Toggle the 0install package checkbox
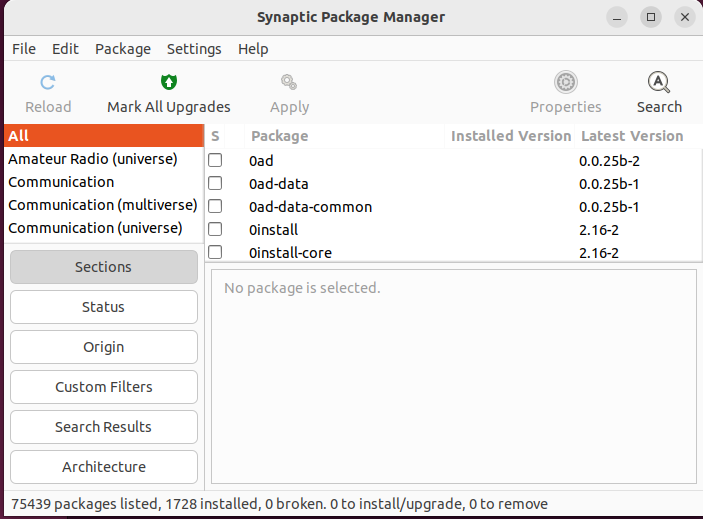 (215, 229)
